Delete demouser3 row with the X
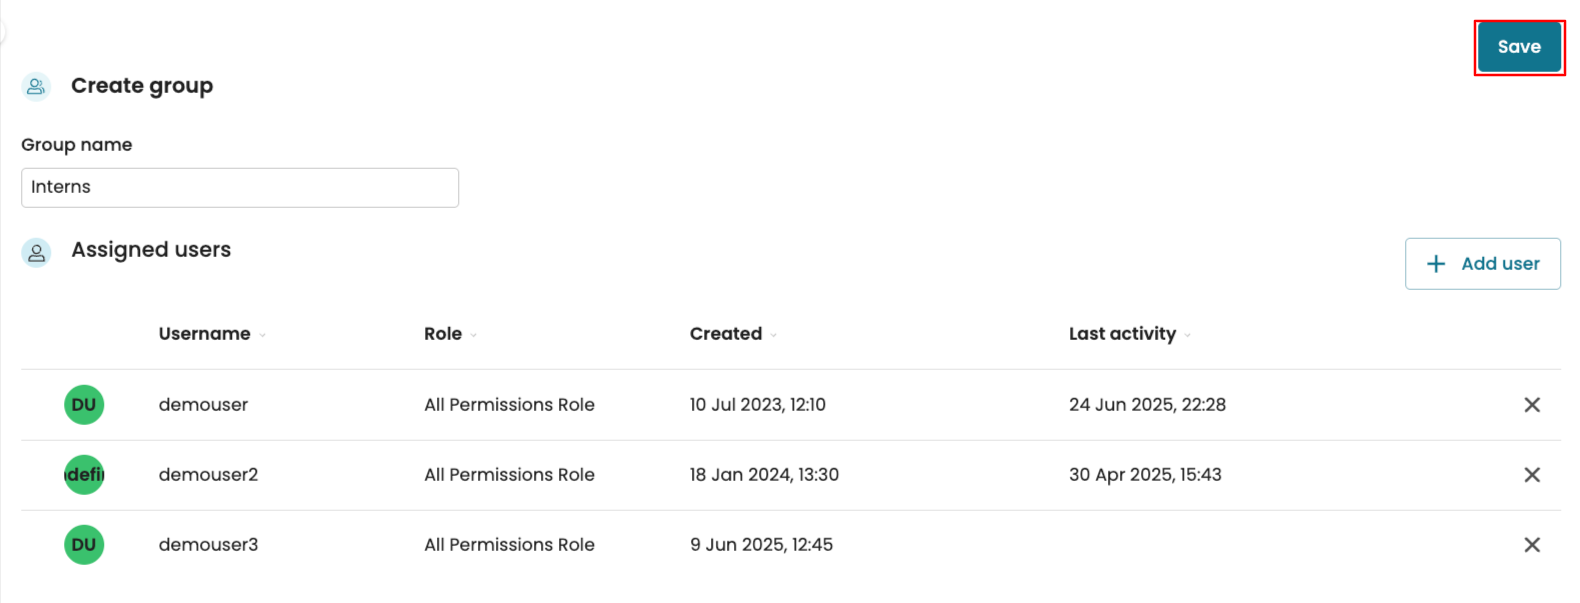The height and width of the screenshot is (603, 1580). 1531,545
